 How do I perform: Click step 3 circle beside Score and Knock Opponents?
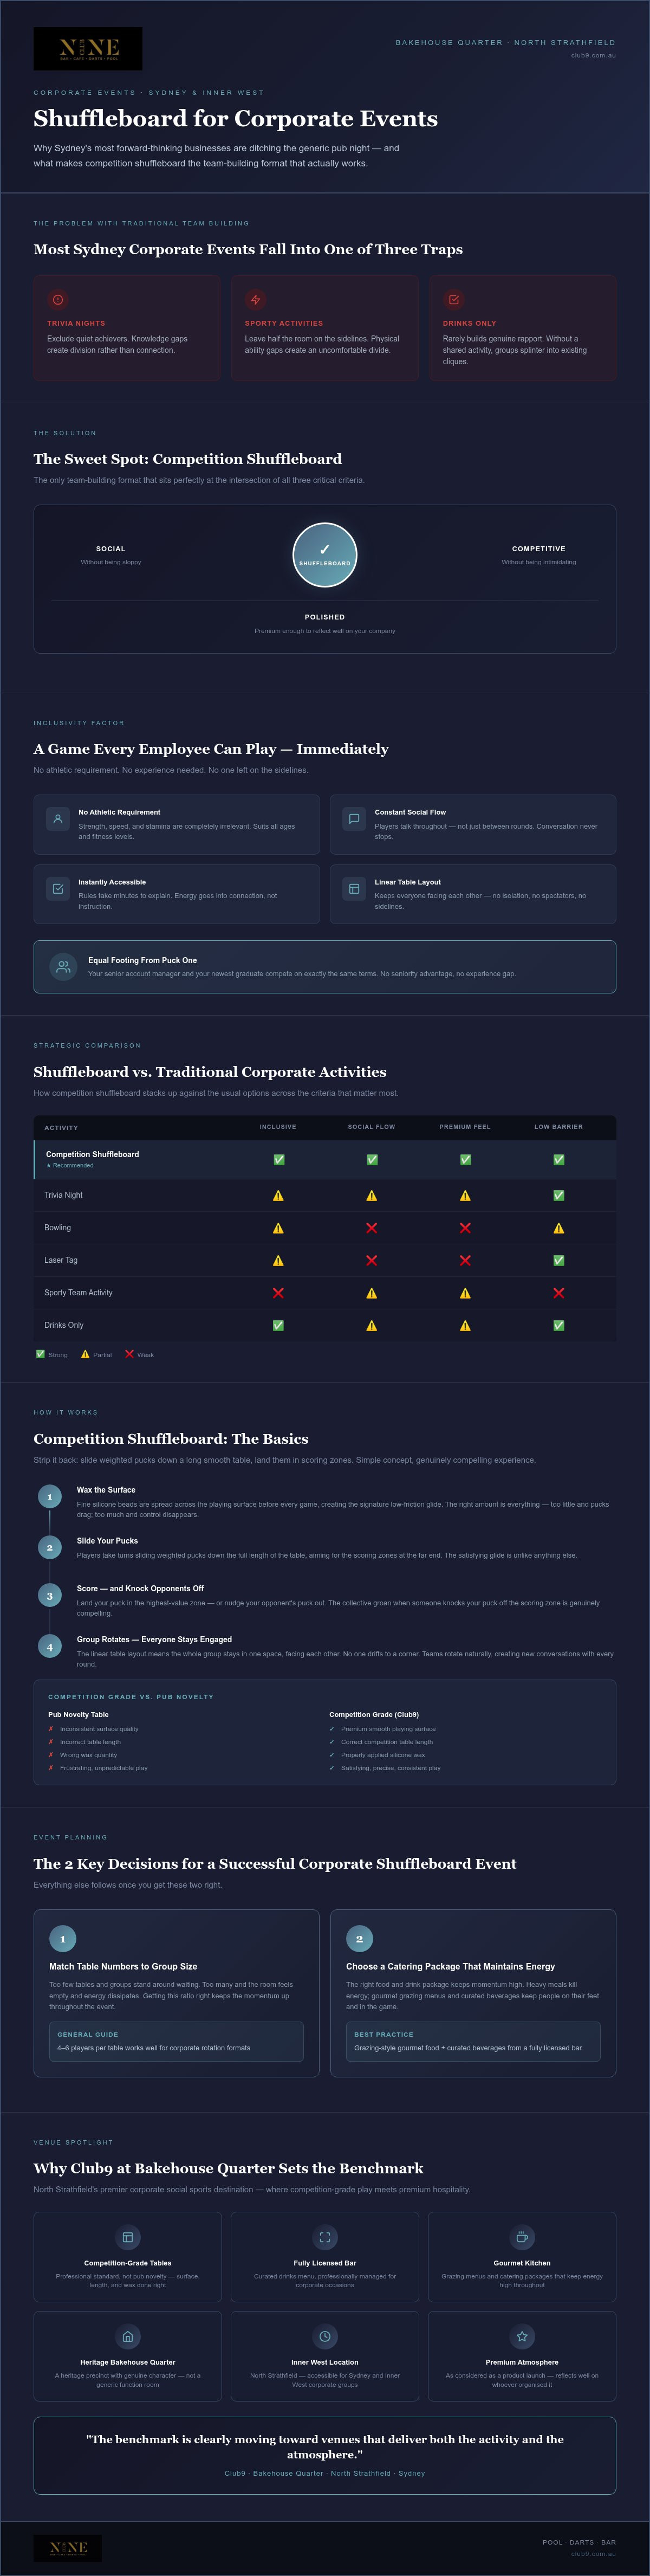[x=49, y=1595]
